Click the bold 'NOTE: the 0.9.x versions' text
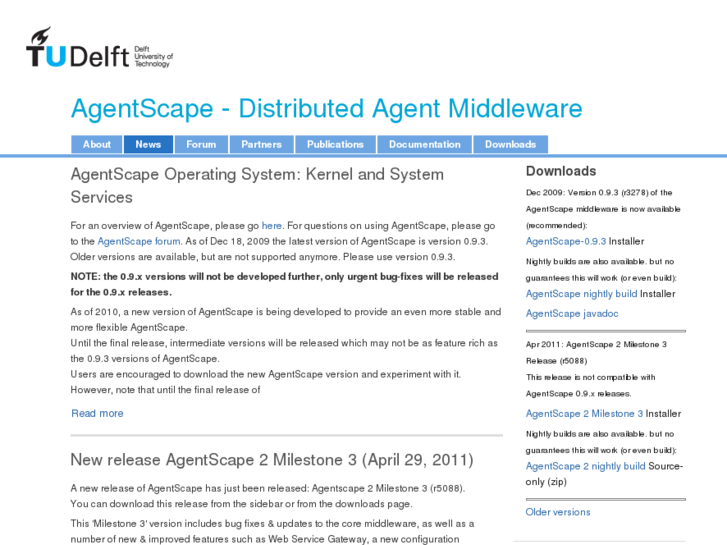Viewport: 727px width, 545px height. 284,284
